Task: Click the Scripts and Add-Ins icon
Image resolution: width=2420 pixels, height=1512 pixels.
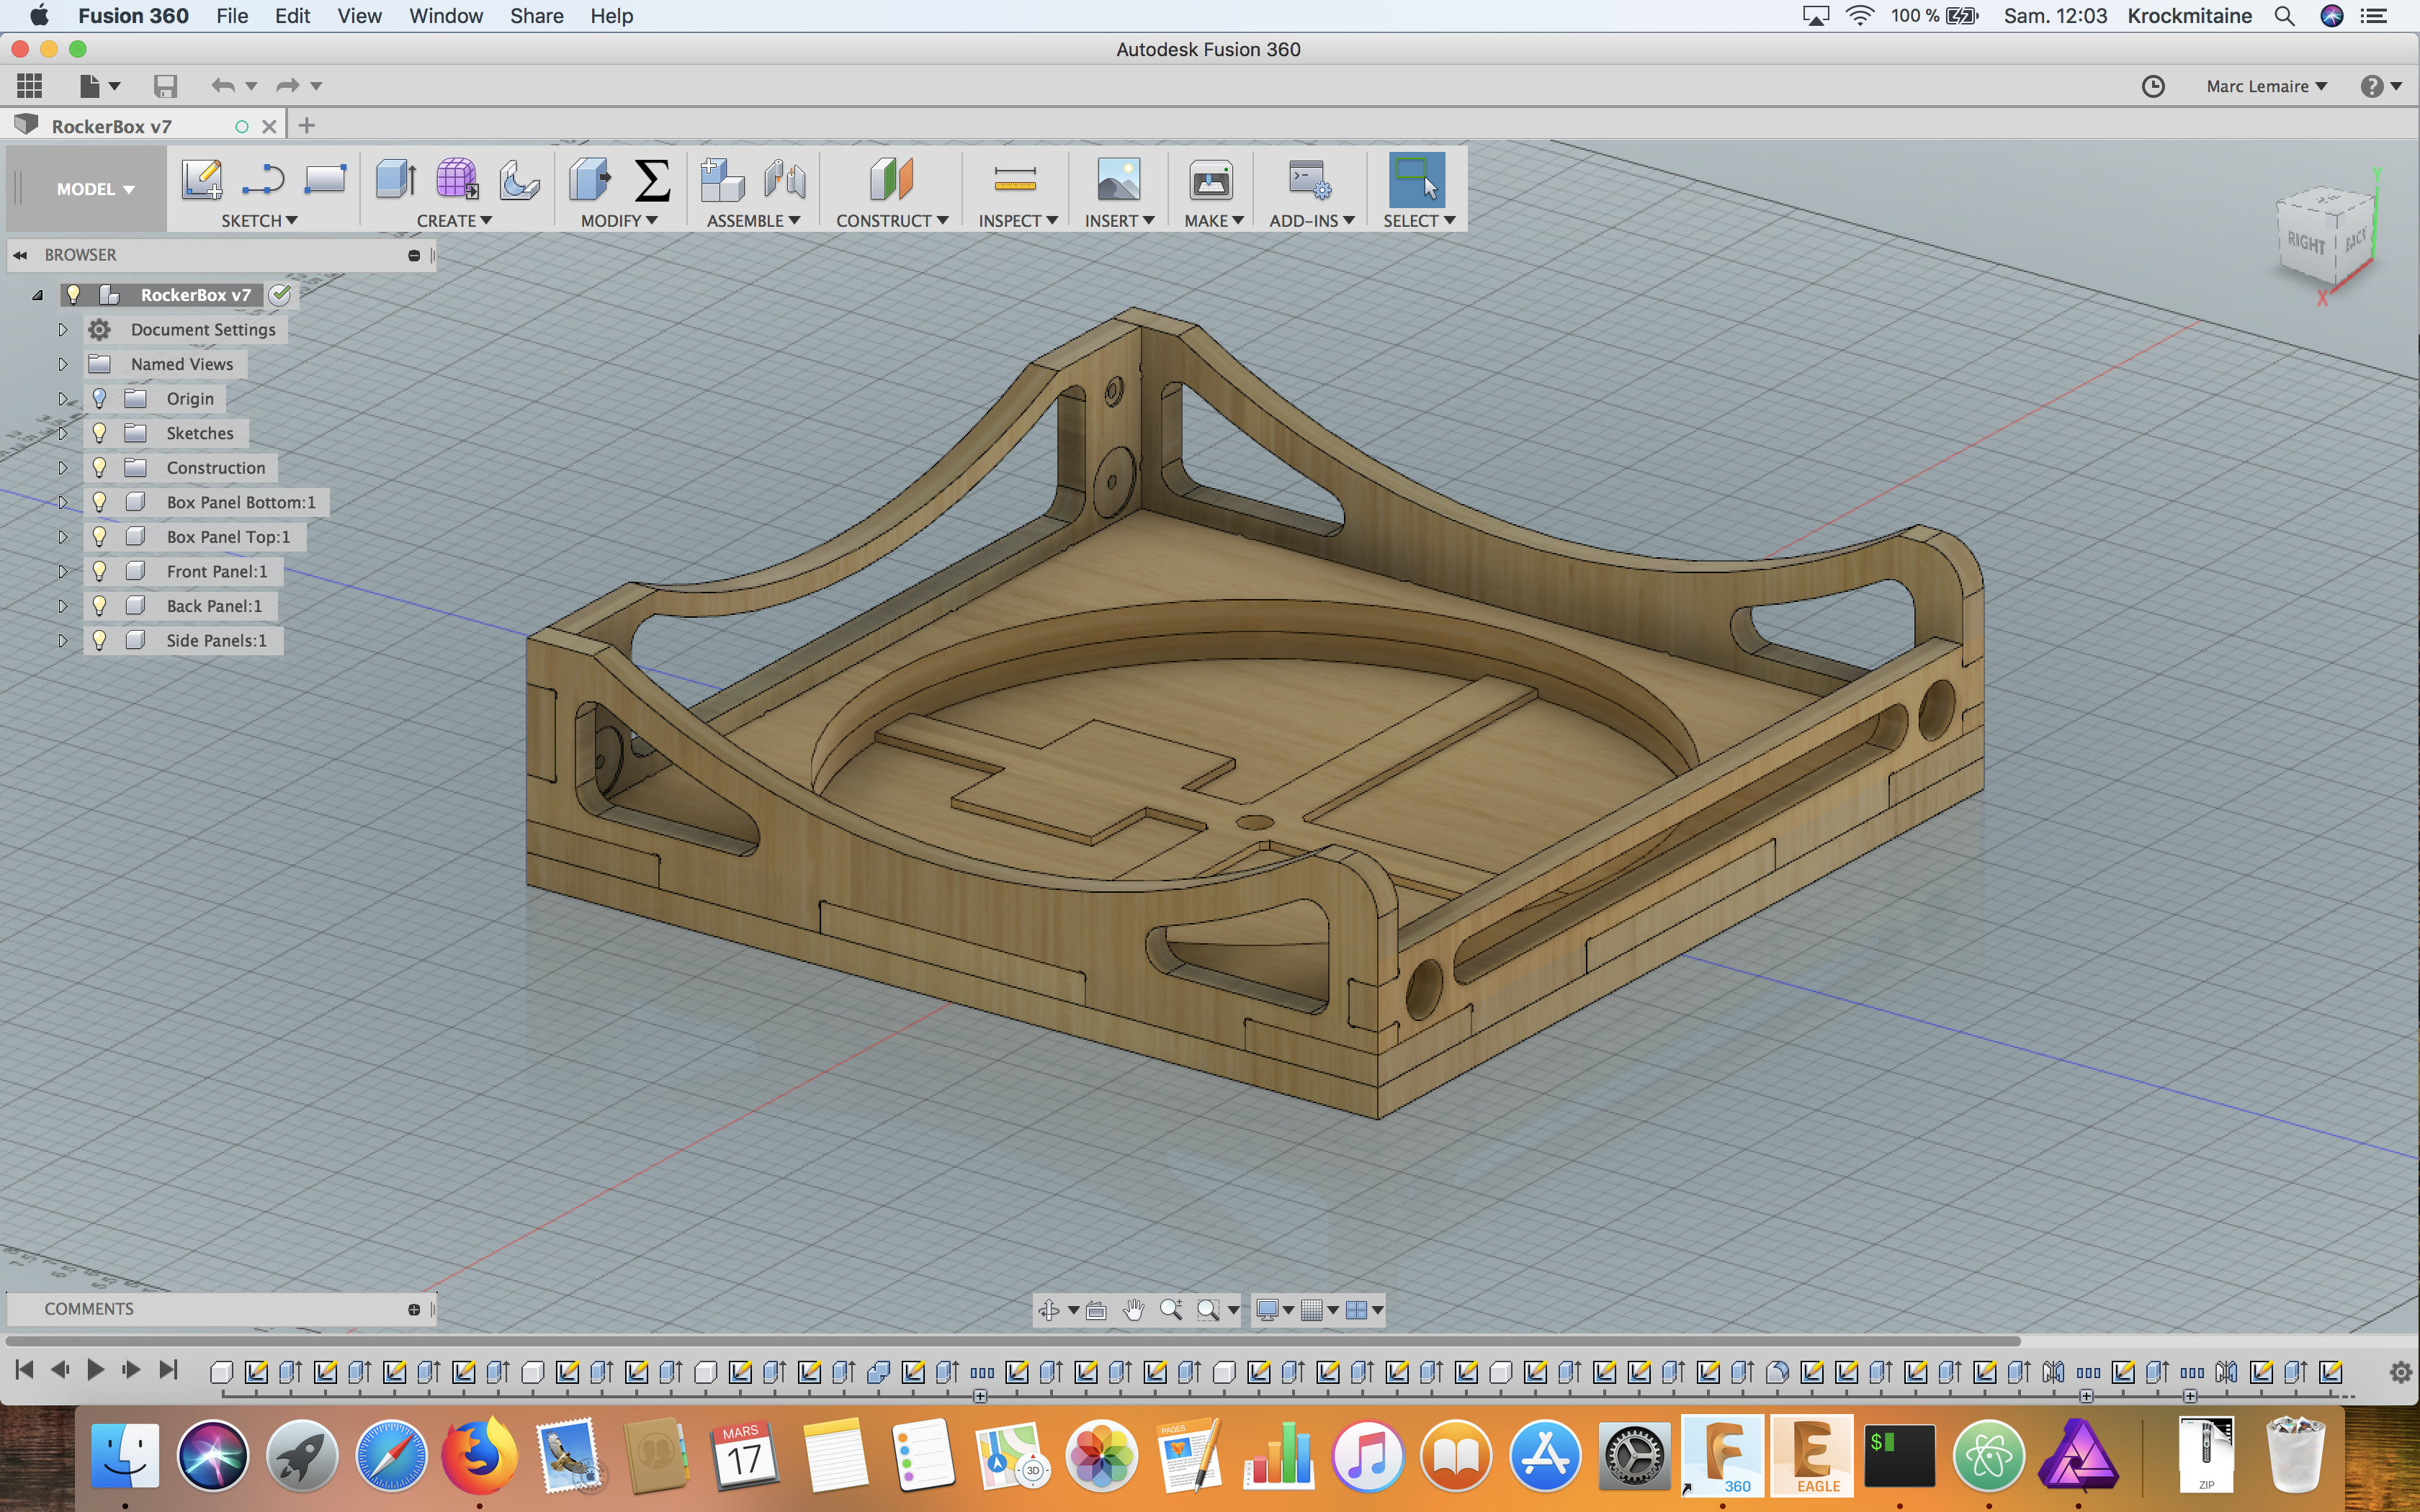Action: [1309, 180]
